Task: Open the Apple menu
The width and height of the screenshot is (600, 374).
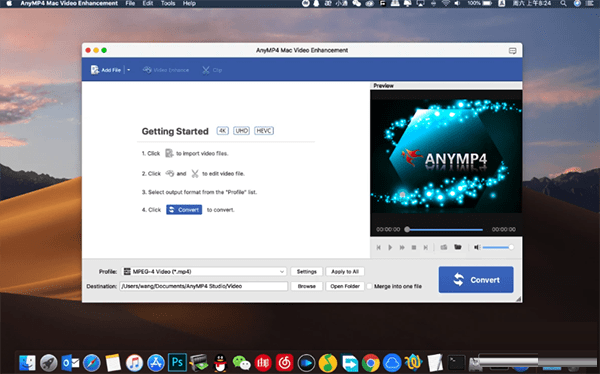Action: 9,3
